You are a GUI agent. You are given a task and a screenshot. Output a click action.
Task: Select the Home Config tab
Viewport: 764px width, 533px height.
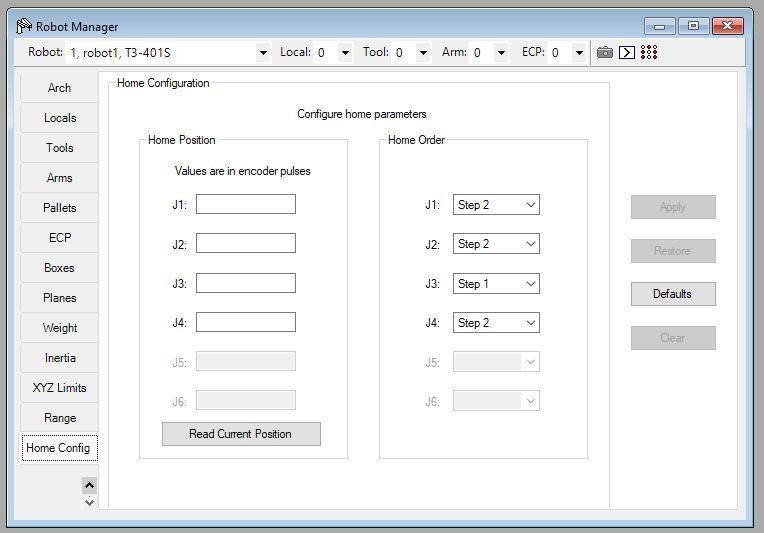pos(59,448)
